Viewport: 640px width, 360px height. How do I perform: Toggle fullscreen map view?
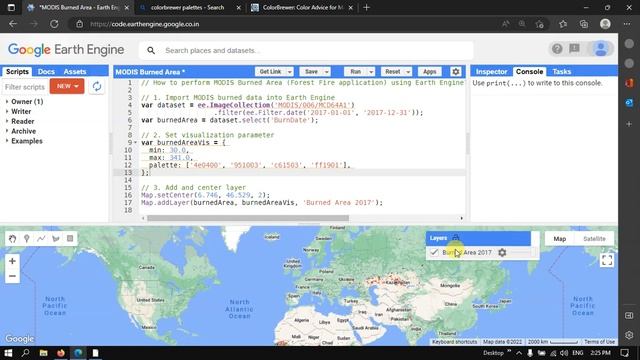pos(607,260)
